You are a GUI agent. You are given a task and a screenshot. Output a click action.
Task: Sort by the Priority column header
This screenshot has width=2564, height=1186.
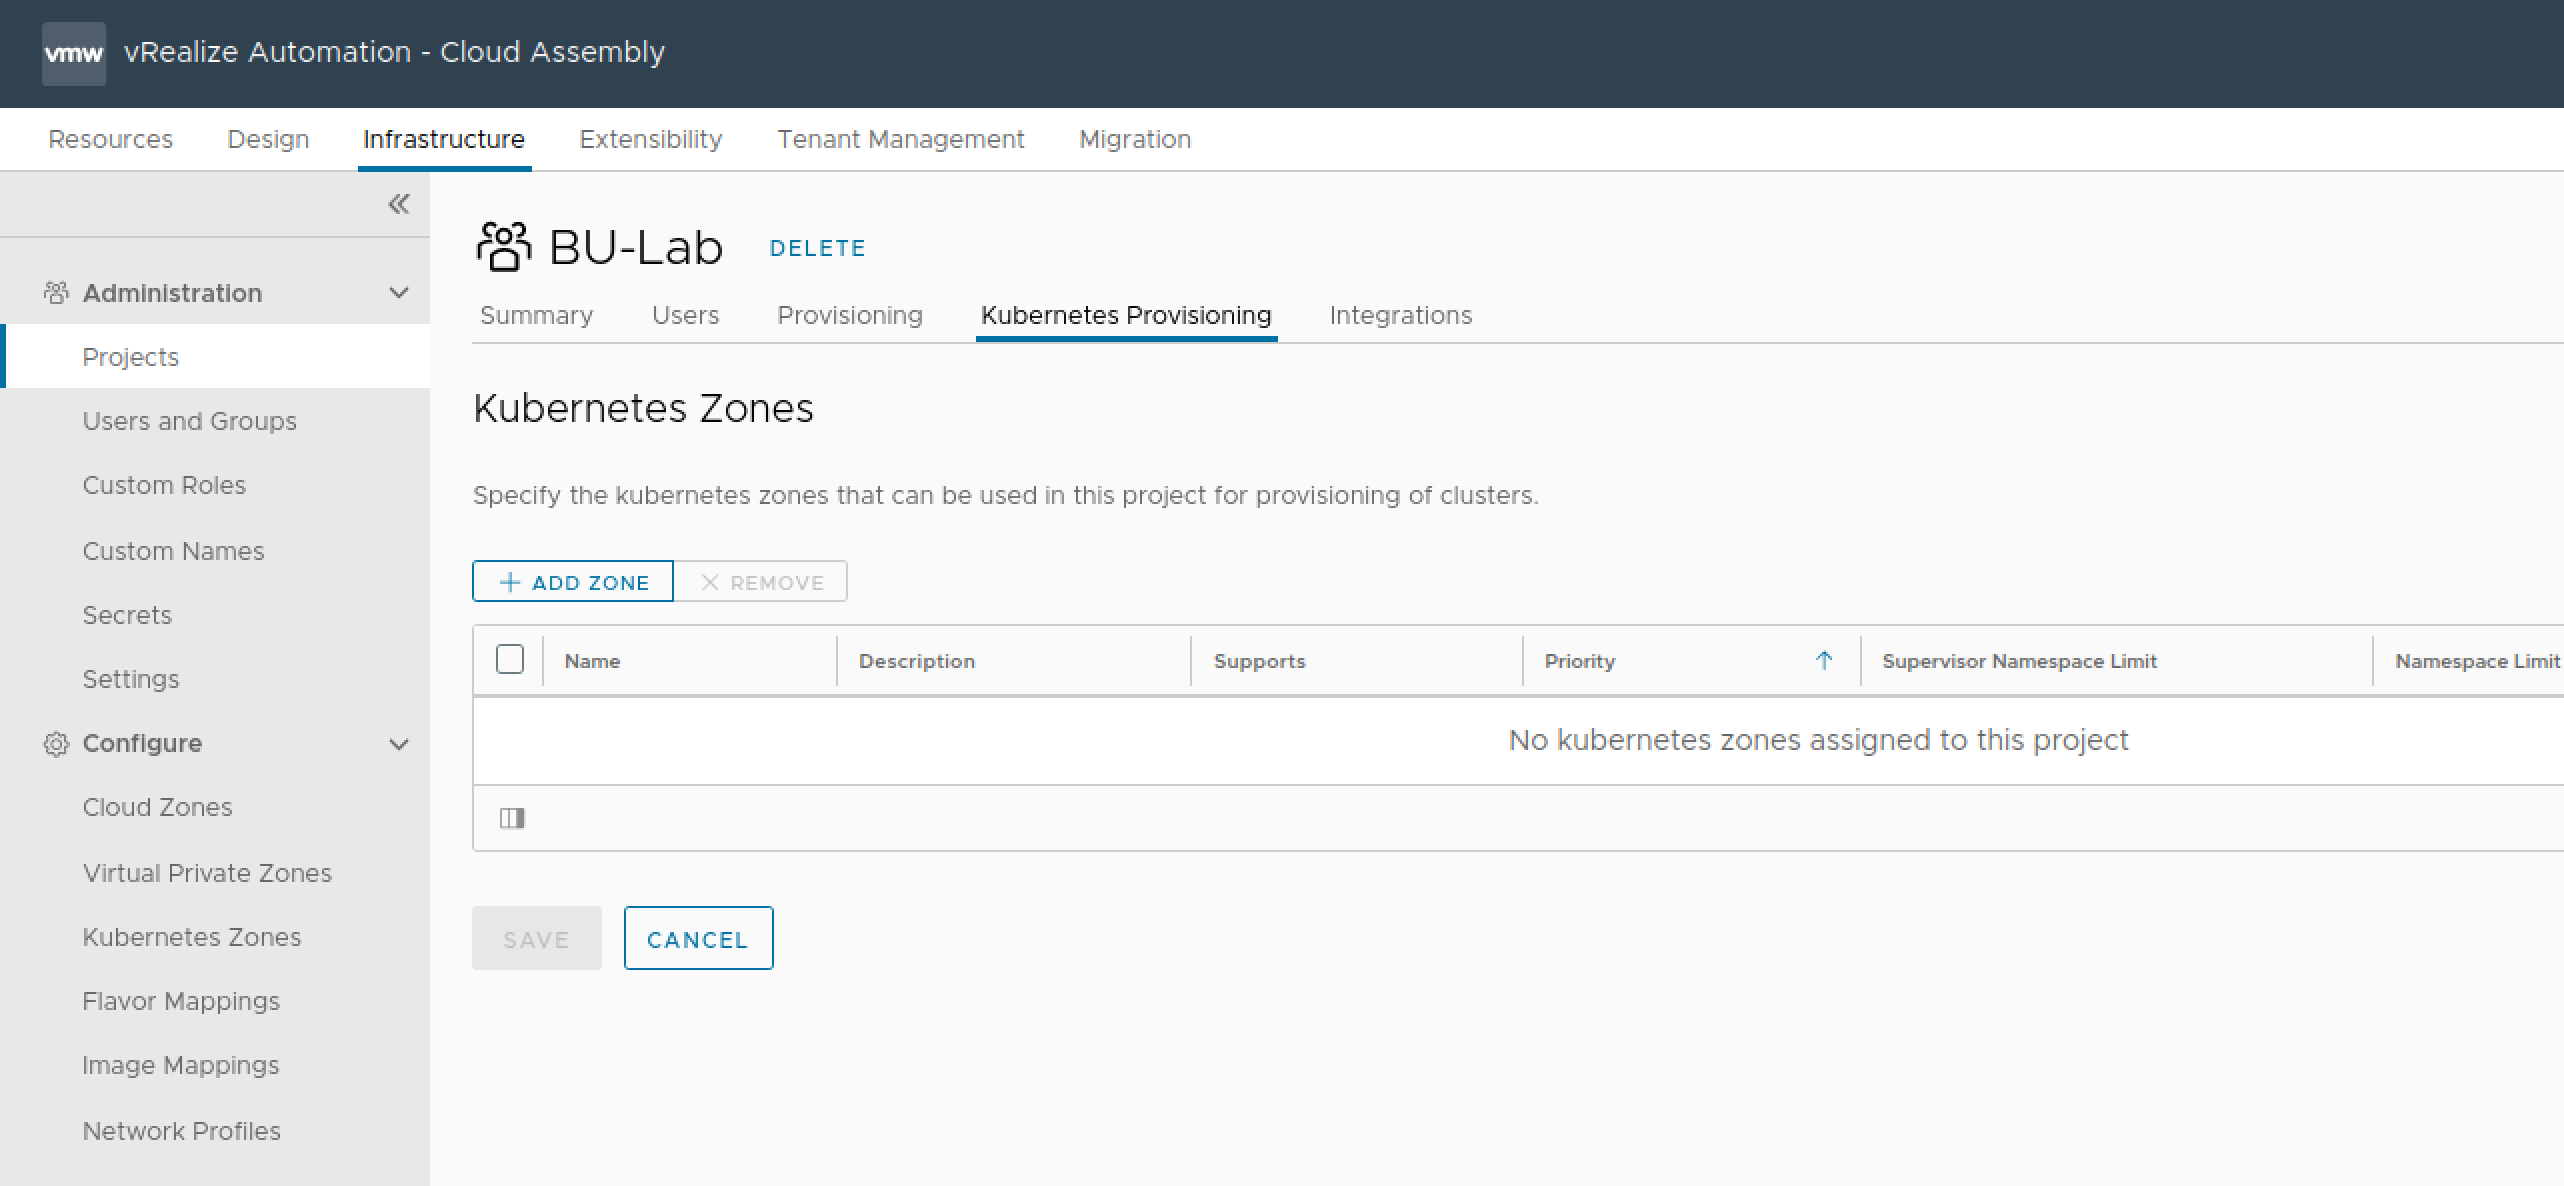pyautogui.click(x=1579, y=661)
